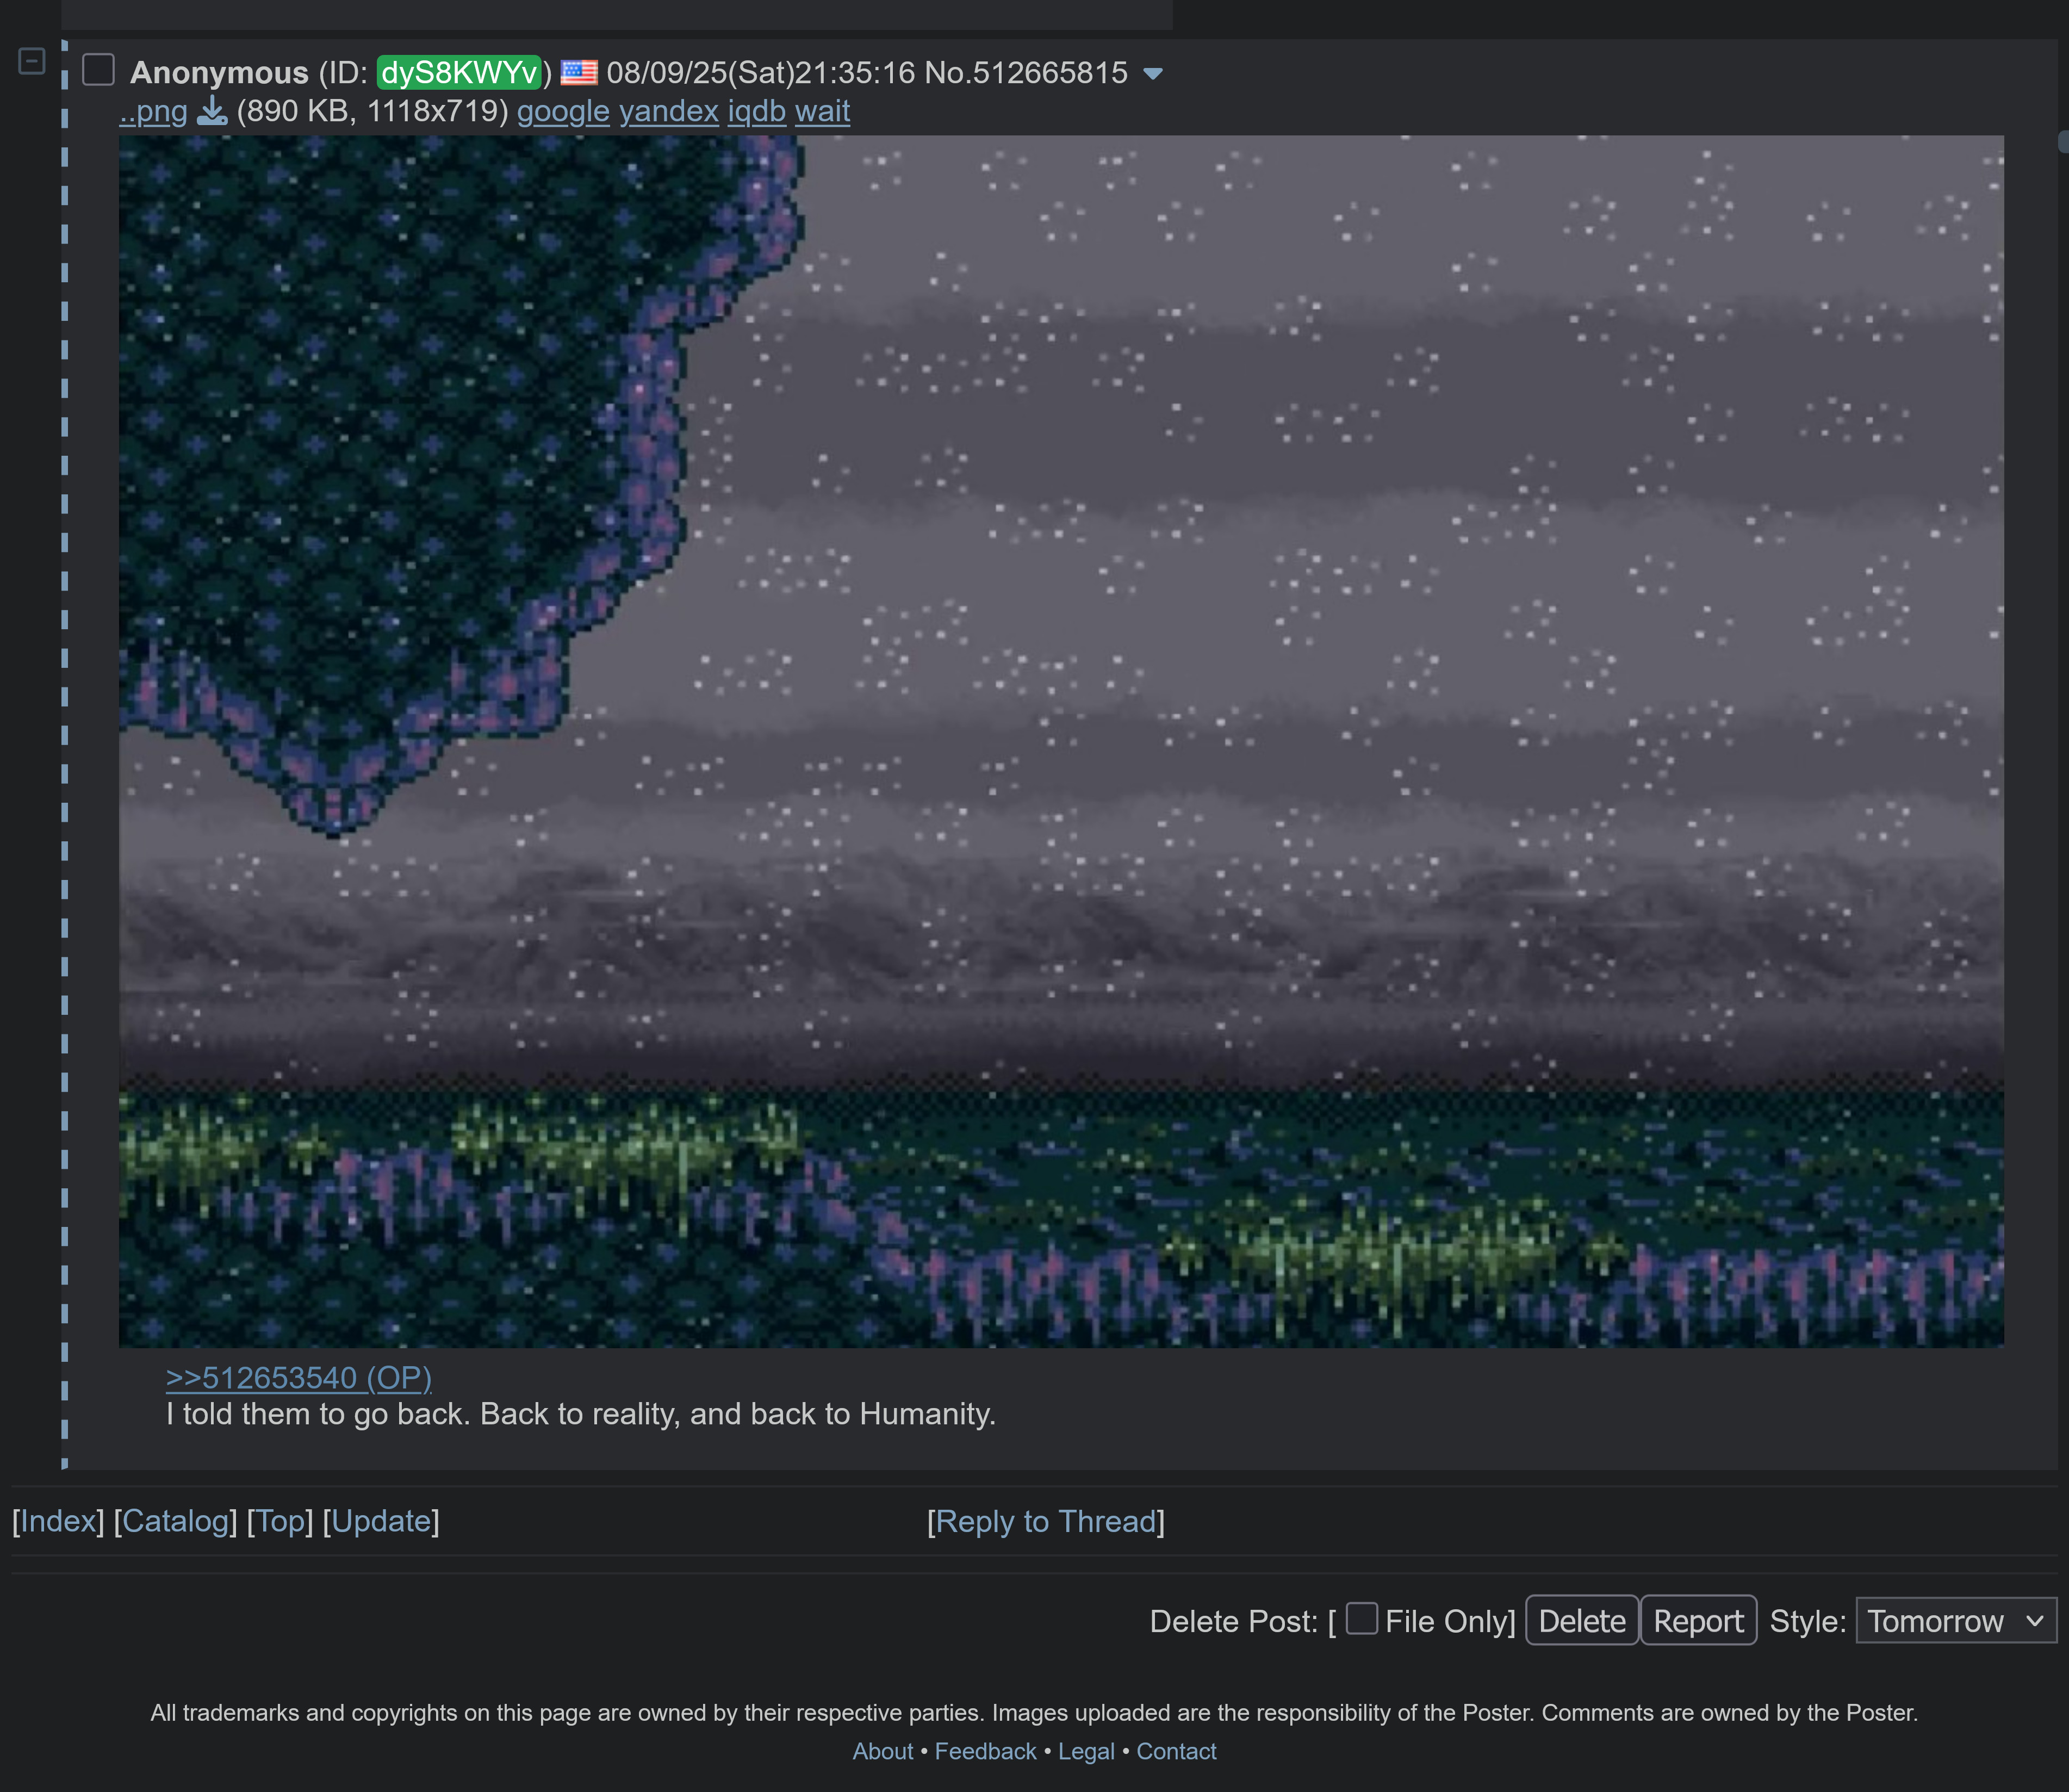The width and height of the screenshot is (2069, 1792).
Task: Collapse the post with minus icon
Action: [x=32, y=62]
